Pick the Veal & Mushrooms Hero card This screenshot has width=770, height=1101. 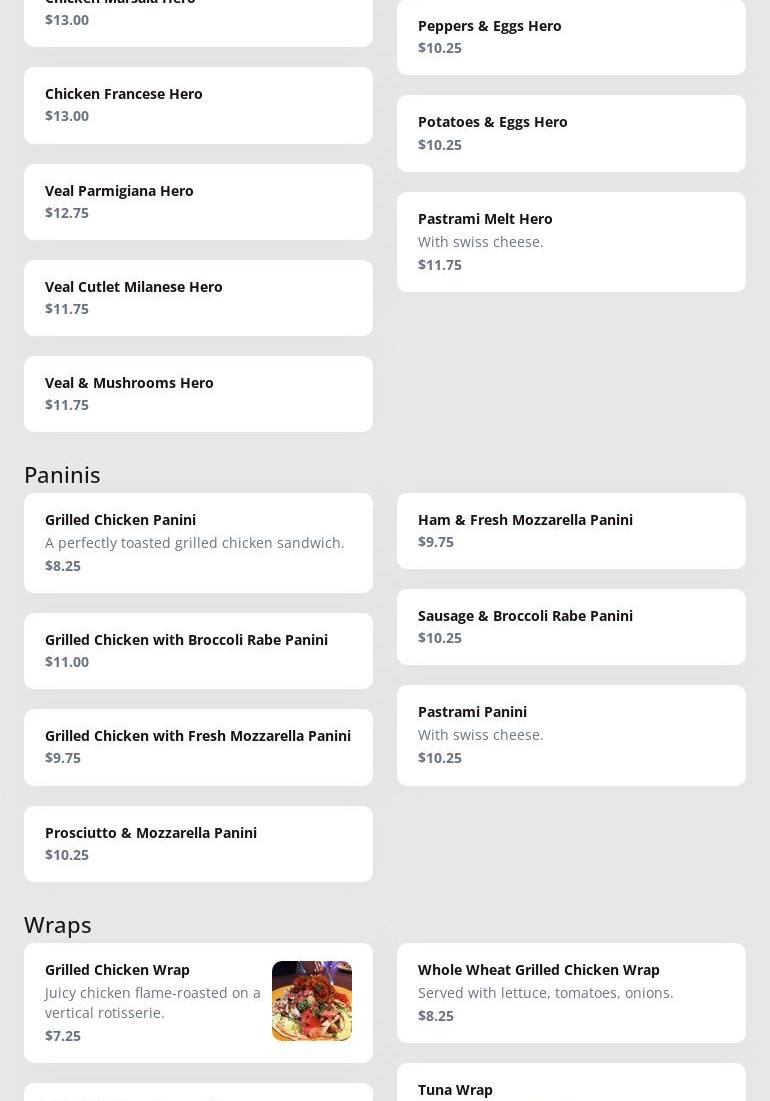point(198,393)
